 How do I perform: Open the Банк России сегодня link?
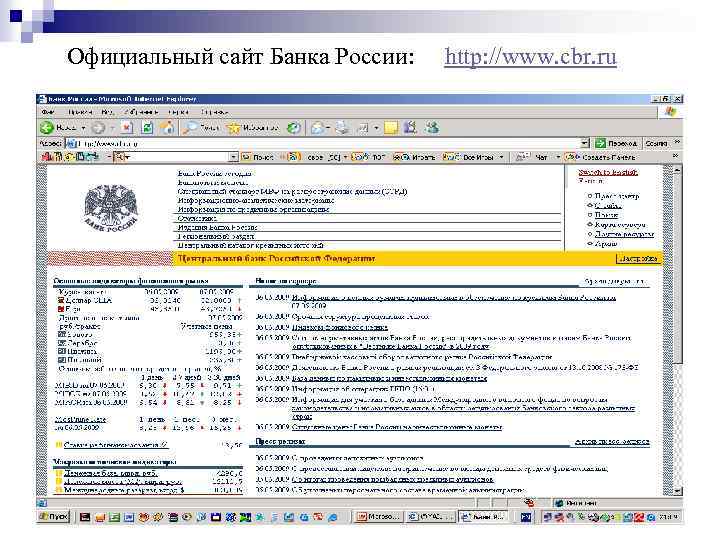point(215,174)
